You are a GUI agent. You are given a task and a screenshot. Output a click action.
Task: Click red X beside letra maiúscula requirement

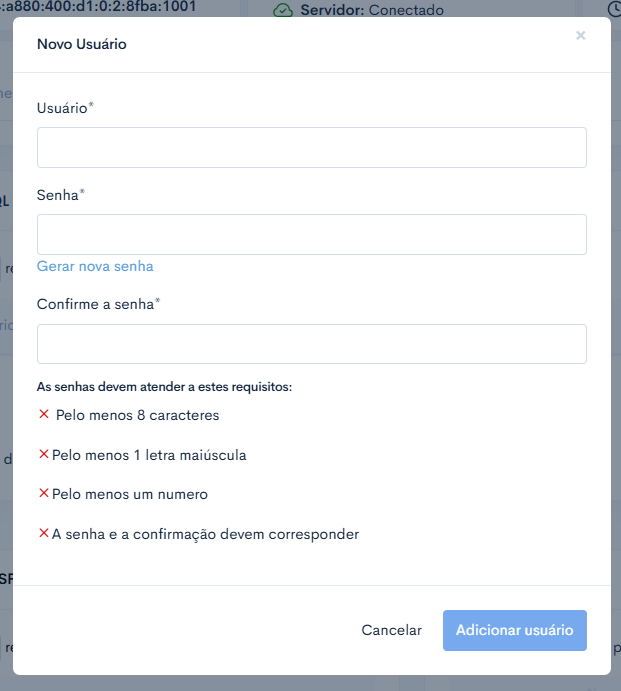point(44,454)
